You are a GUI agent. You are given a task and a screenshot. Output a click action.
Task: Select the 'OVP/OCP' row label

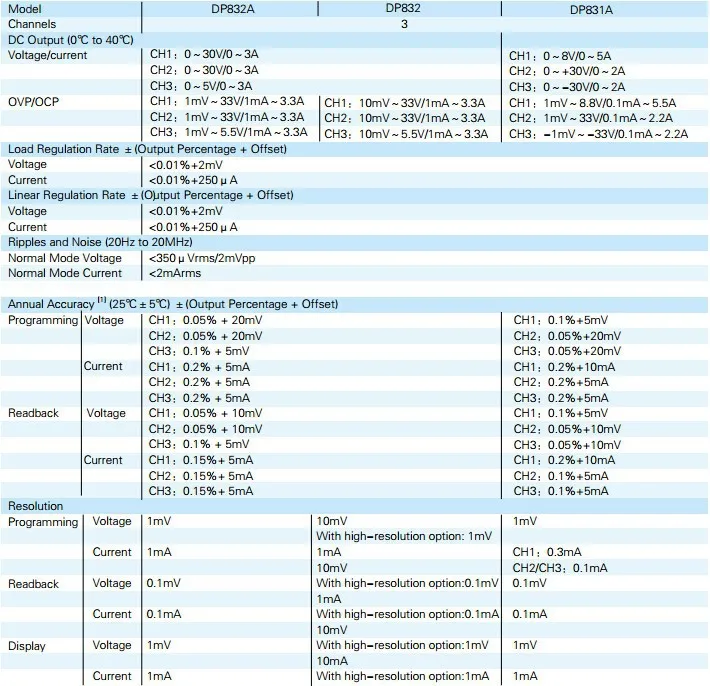(x=34, y=102)
